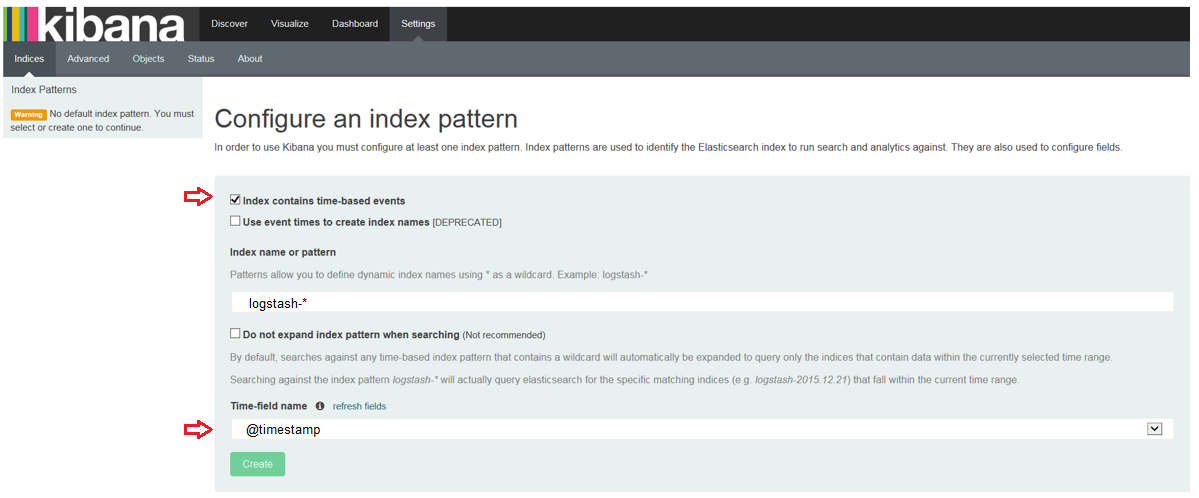This screenshot has width=1199, height=498.
Task: Click the Kibana logo
Action: (94, 24)
